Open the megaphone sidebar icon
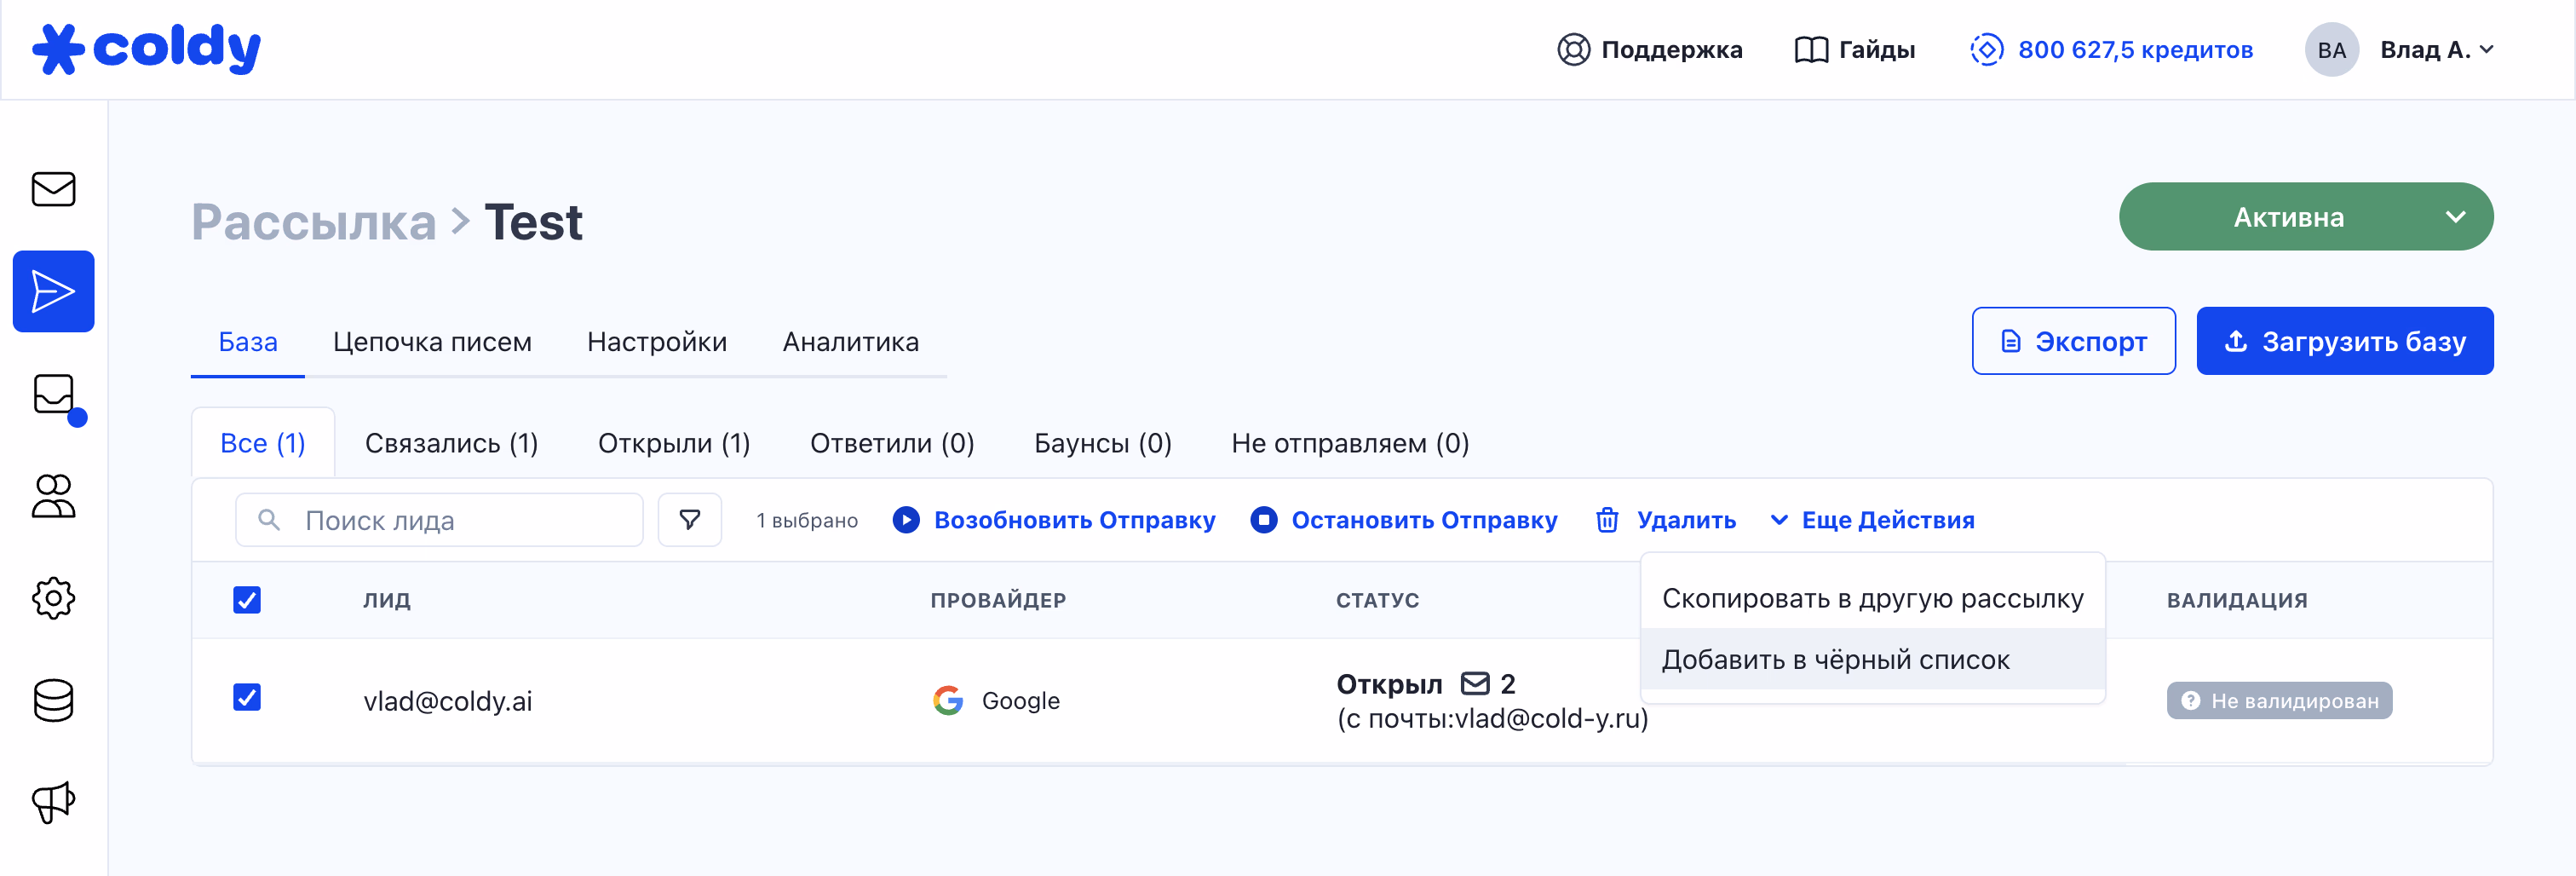The height and width of the screenshot is (876, 2576). pyautogui.click(x=53, y=802)
